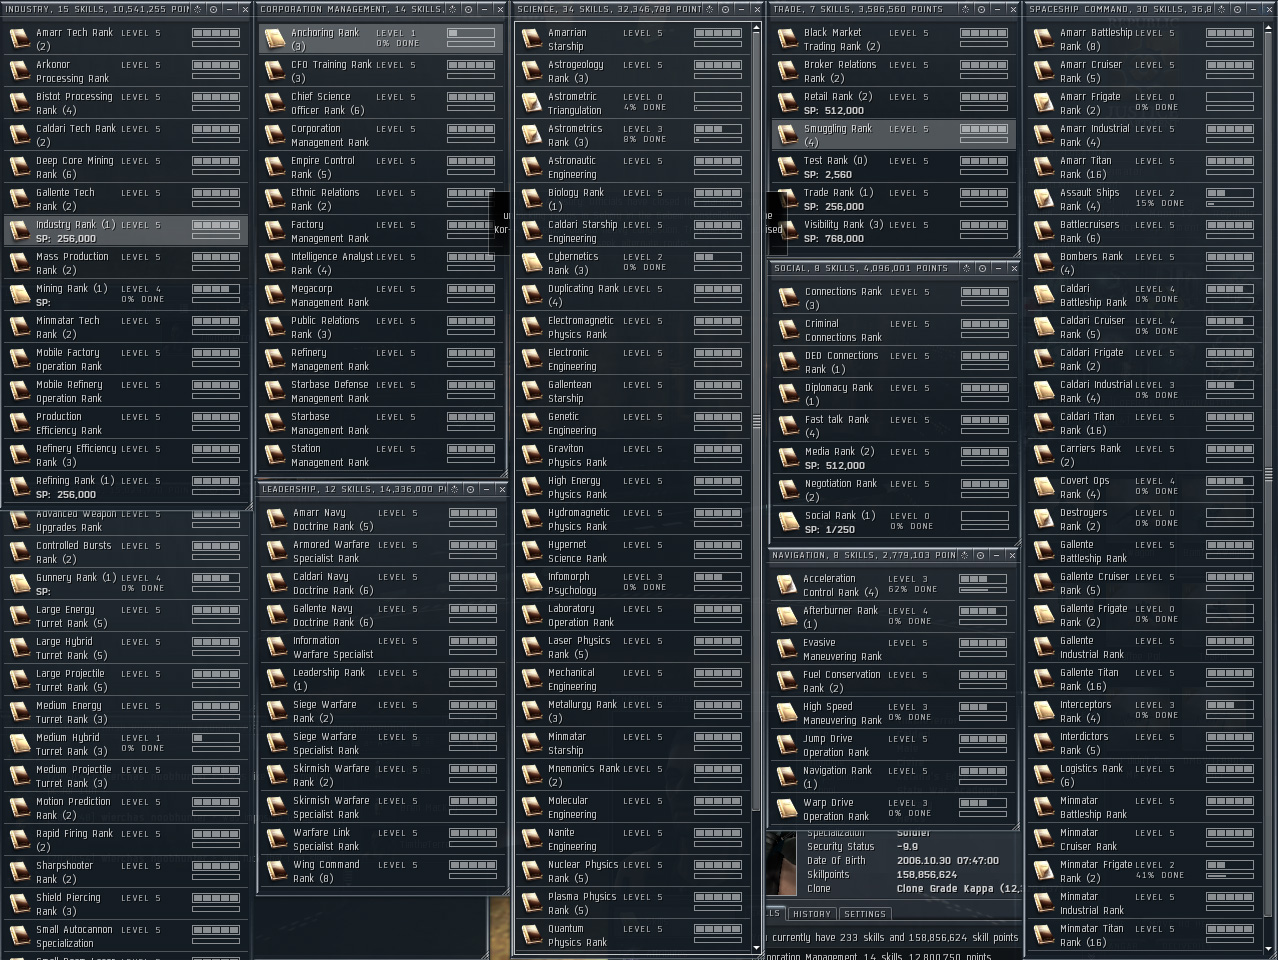Select the Nanite Engineering skill row

click(x=634, y=839)
